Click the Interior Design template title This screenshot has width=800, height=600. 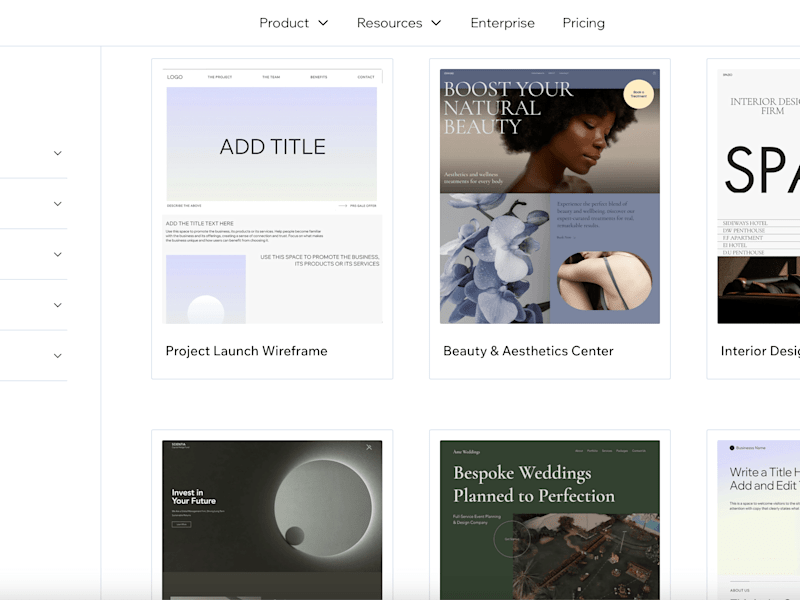pyautogui.click(x=760, y=351)
